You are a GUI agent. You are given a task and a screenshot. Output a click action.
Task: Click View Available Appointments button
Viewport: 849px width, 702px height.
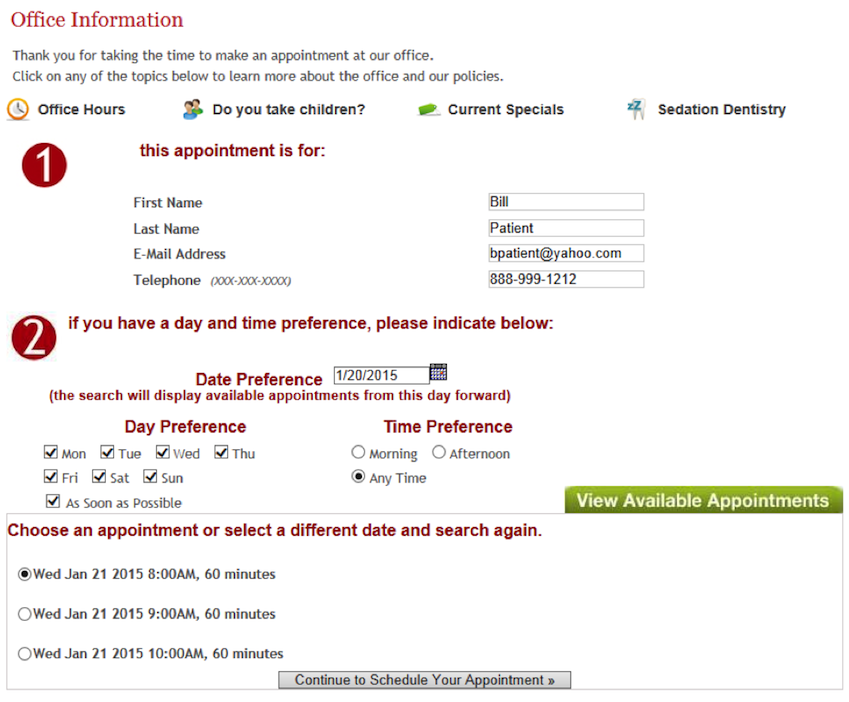[x=703, y=501]
